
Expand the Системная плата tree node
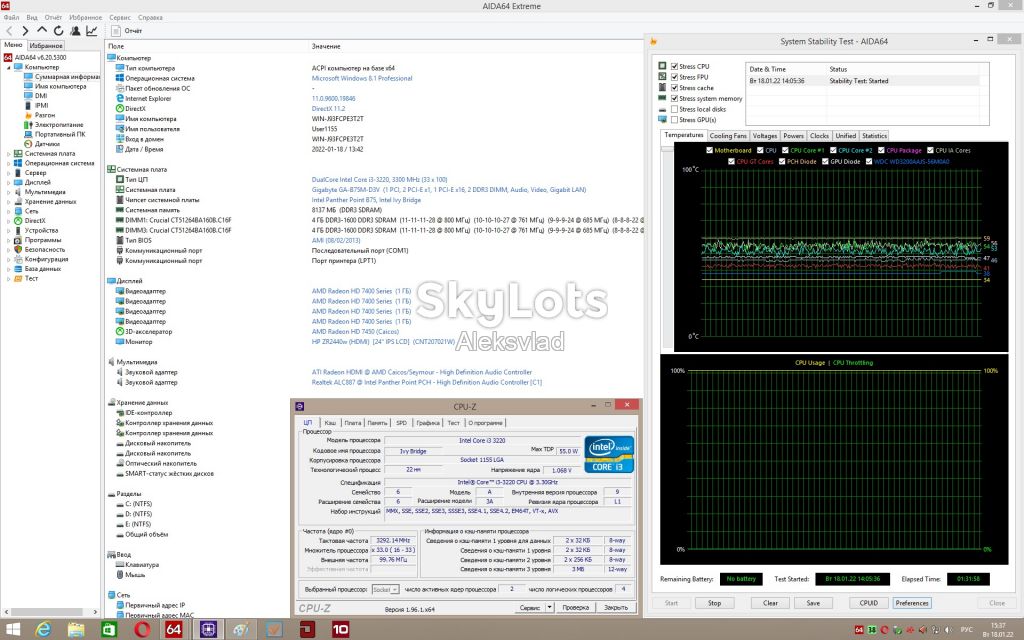(x=8, y=153)
